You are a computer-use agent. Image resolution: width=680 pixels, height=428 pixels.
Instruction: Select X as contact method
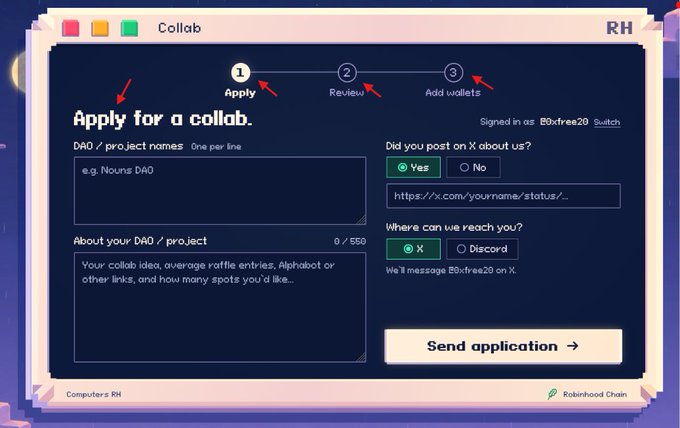[413, 249]
